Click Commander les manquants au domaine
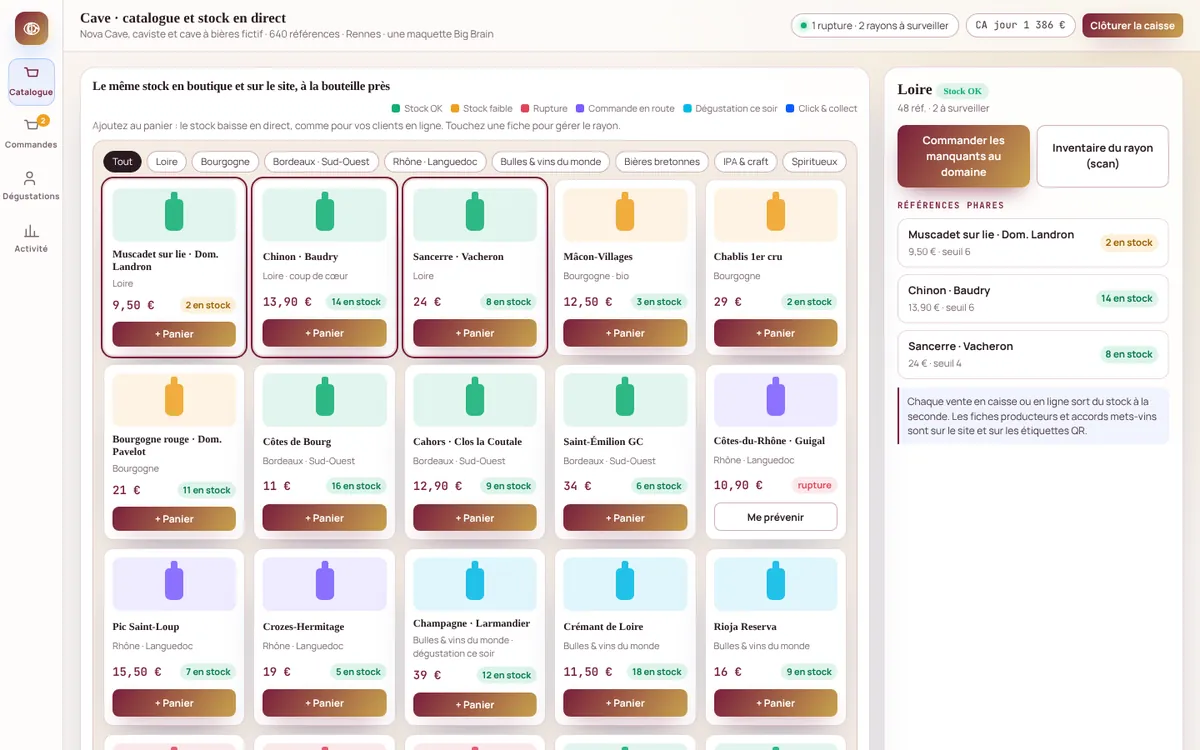Screen dimensions: 1200x750 (x=963, y=156)
